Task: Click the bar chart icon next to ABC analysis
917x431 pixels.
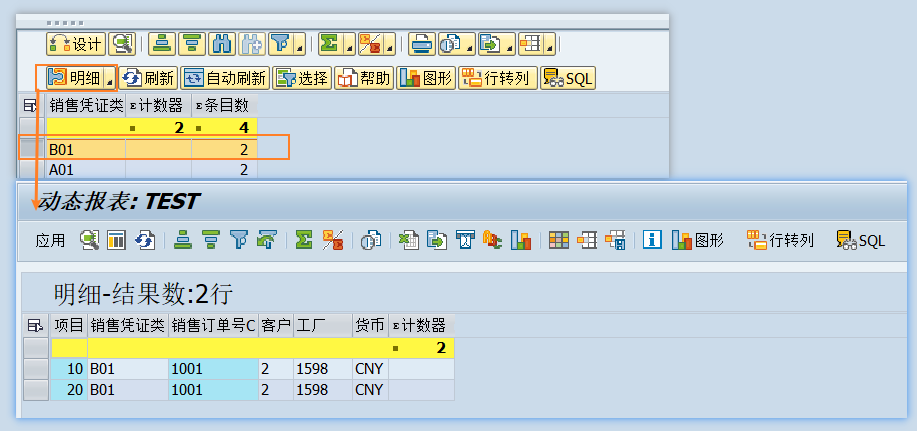Action: (x=520, y=240)
